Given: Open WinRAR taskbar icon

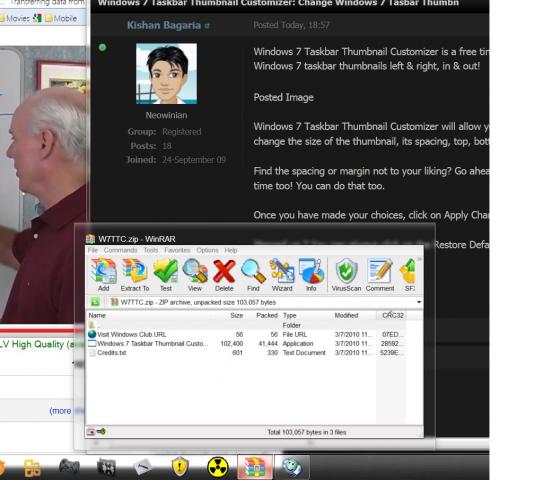Looking at the screenshot, I should 255,467.
